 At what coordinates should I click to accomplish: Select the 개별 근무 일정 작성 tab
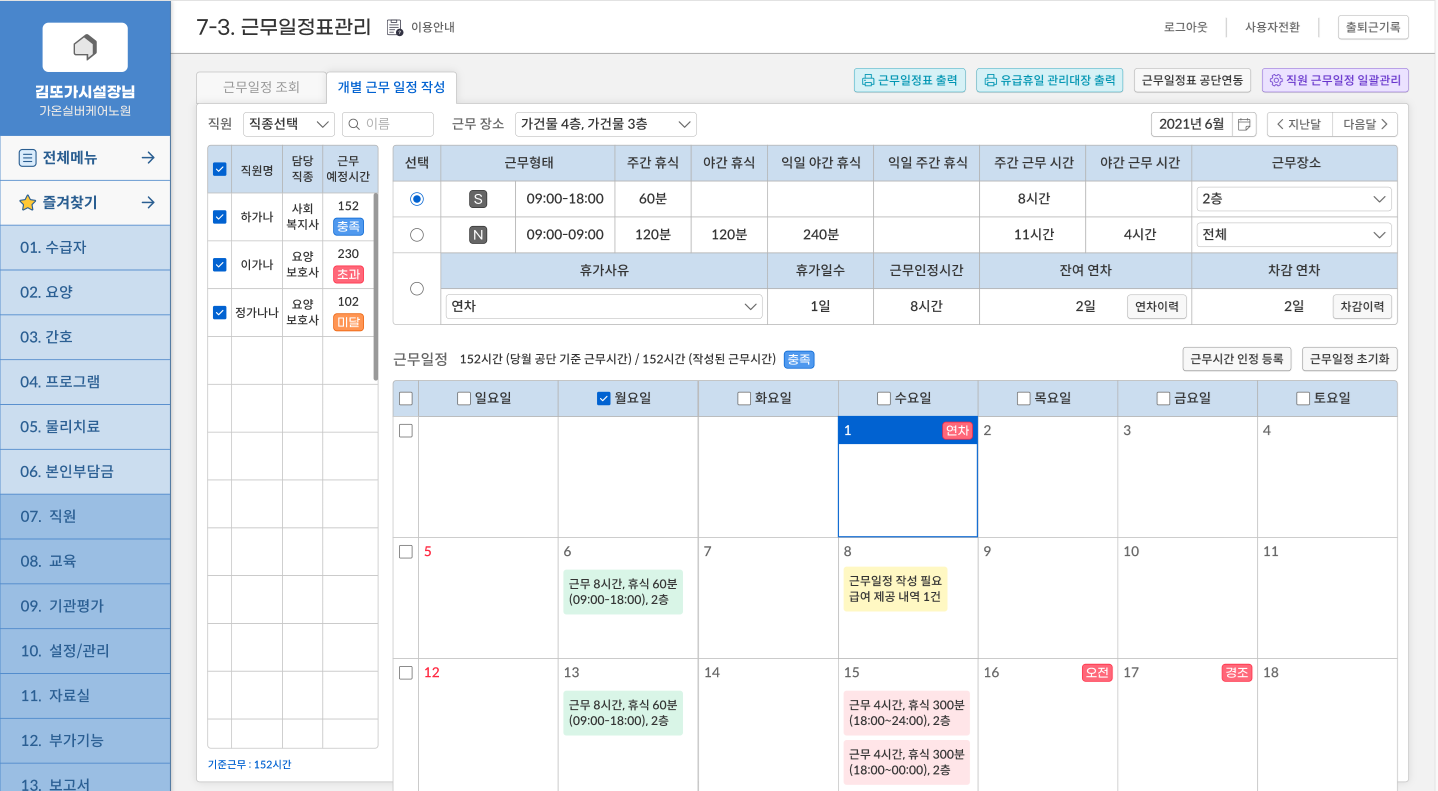click(x=391, y=87)
